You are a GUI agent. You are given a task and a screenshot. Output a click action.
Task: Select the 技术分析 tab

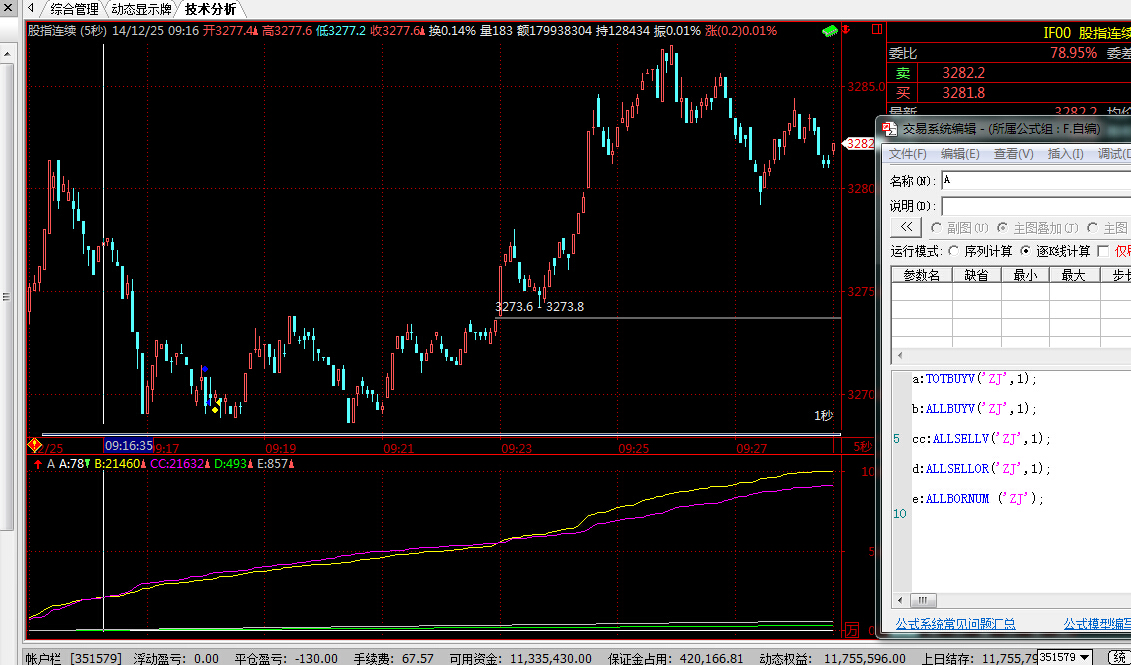210,9
